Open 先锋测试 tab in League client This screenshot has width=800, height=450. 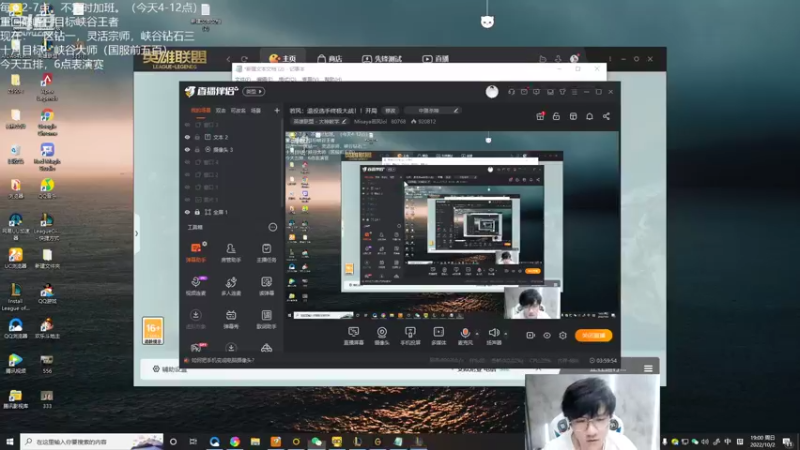tap(382, 59)
